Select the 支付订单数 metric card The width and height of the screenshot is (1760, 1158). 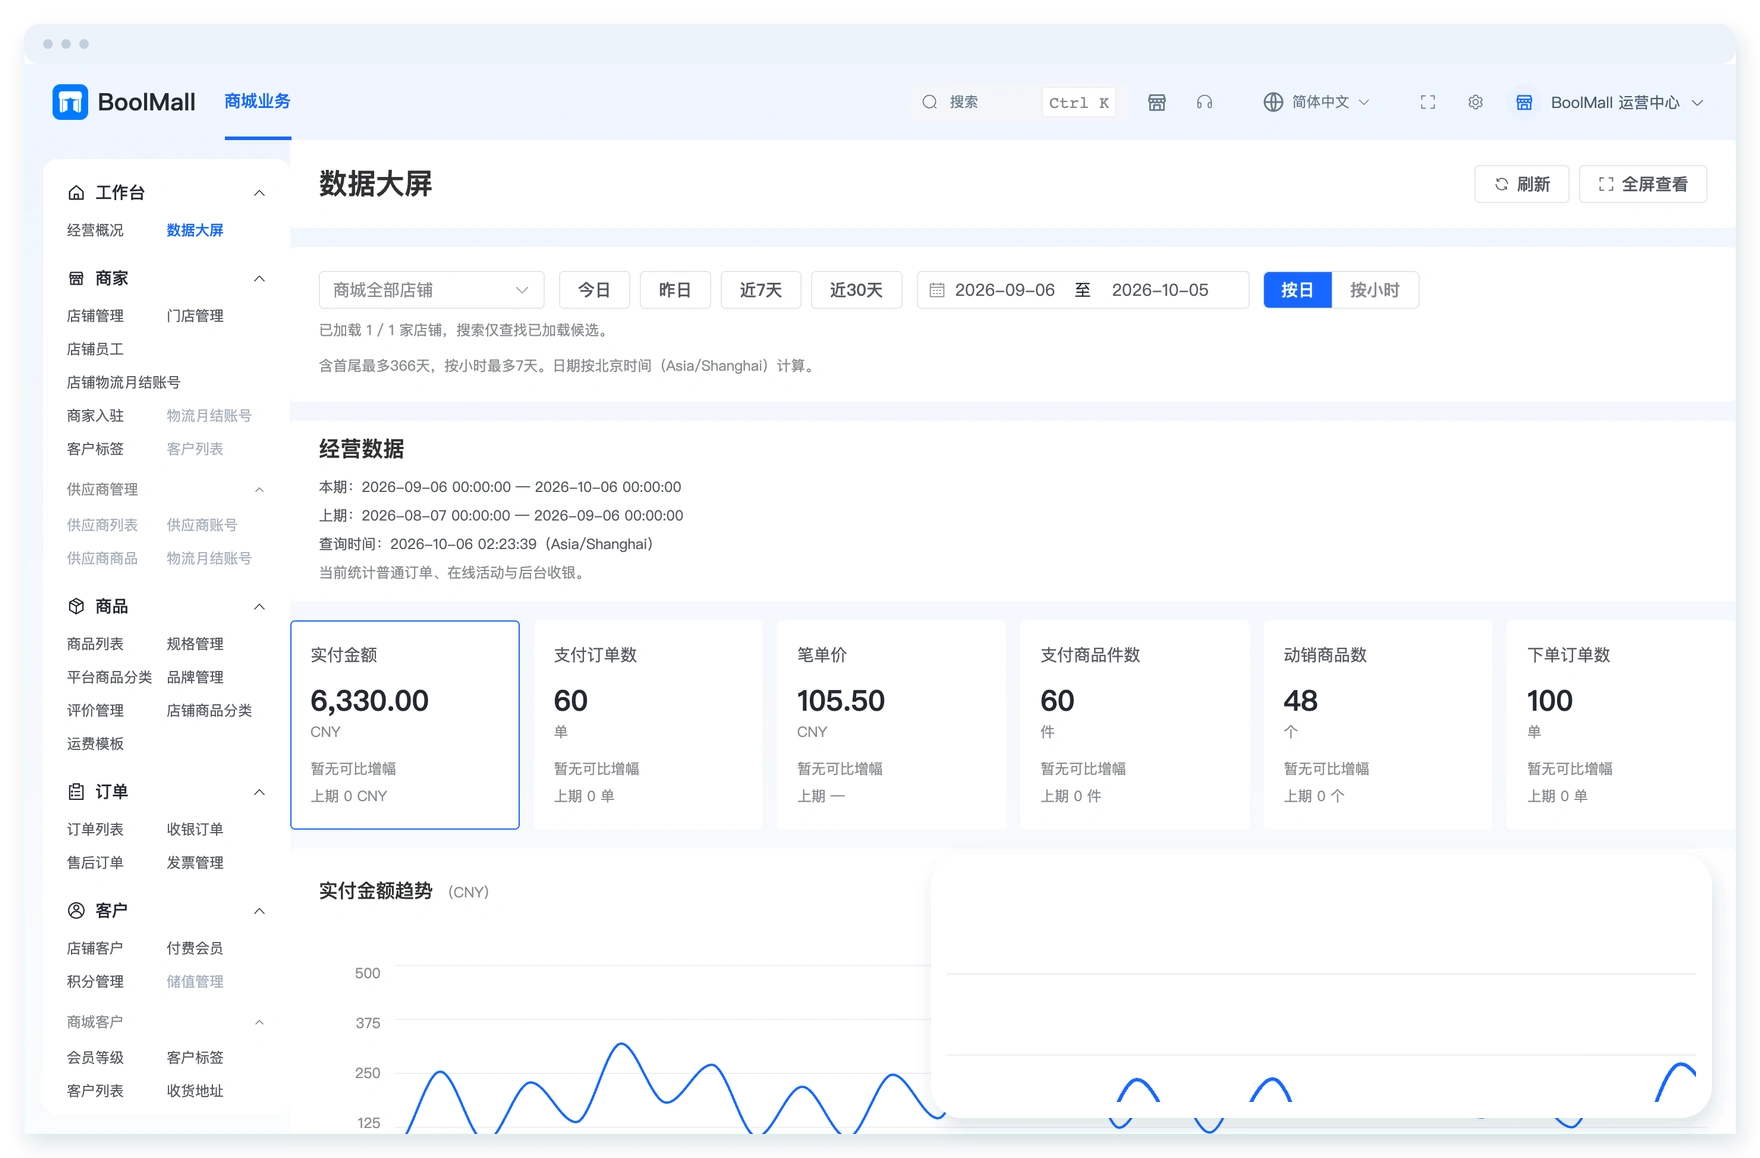point(648,725)
